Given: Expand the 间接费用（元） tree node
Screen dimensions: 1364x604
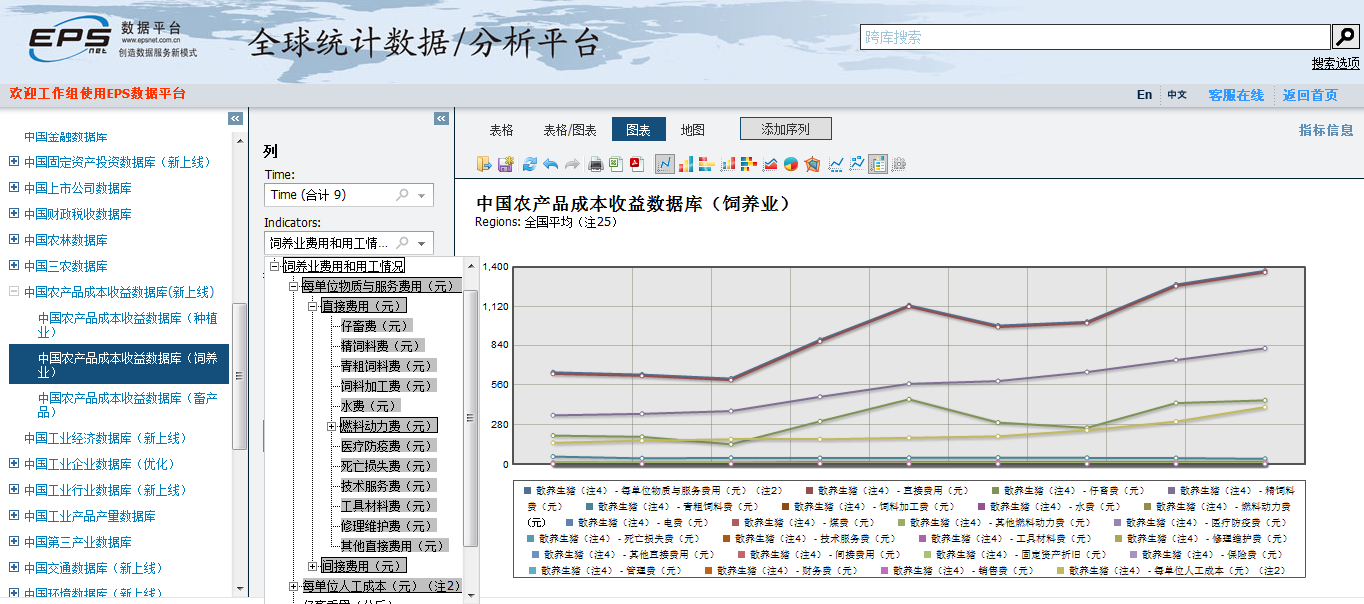Looking at the screenshot, I should [x=312, y=566].
